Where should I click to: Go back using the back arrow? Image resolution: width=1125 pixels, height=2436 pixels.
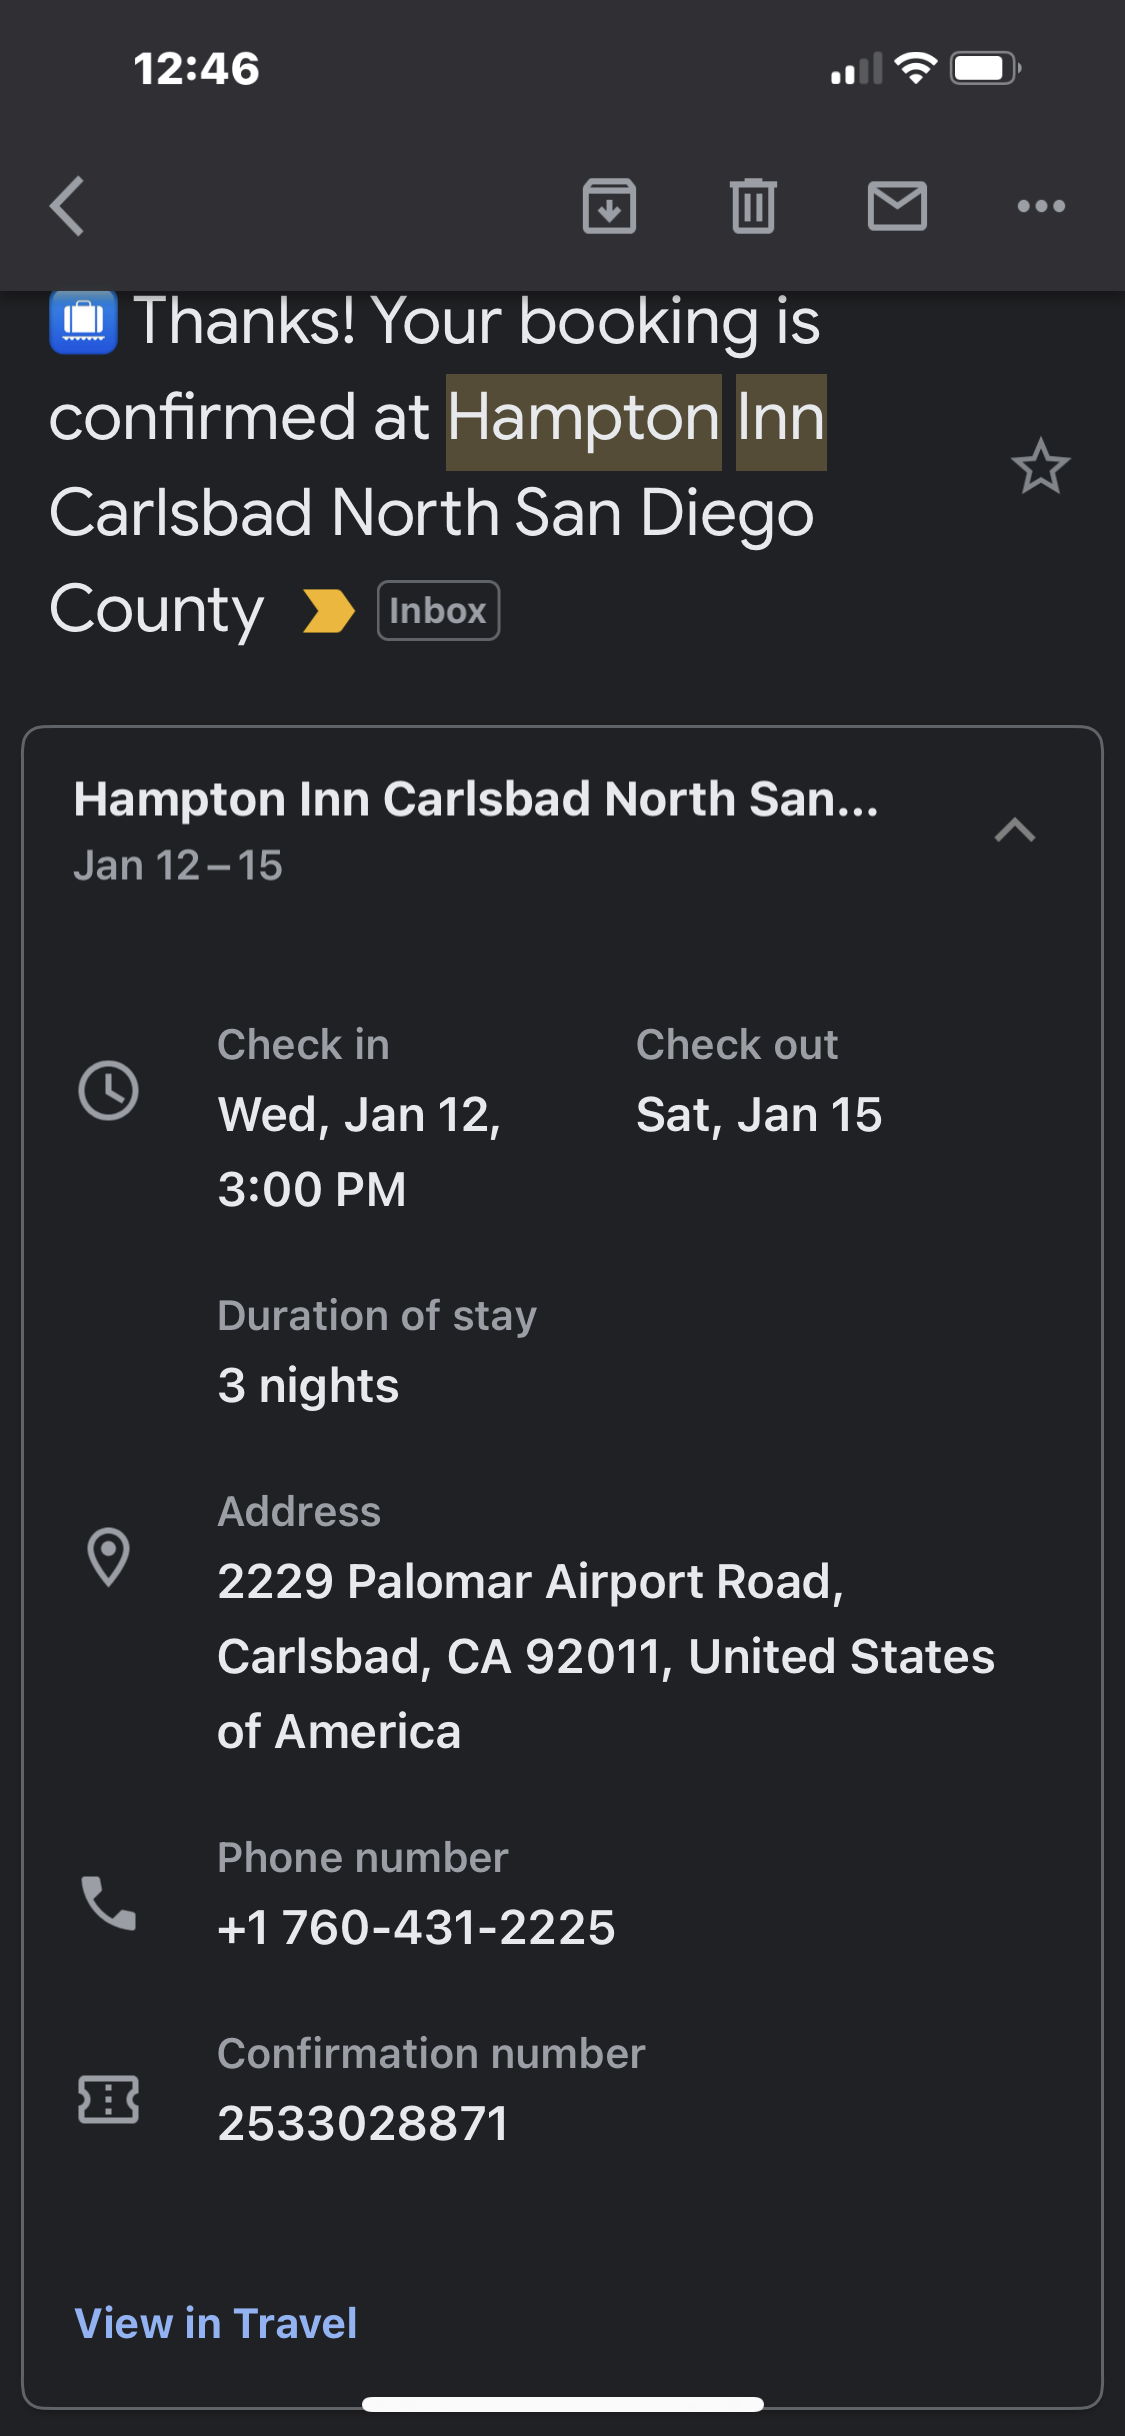coord(68,207)
